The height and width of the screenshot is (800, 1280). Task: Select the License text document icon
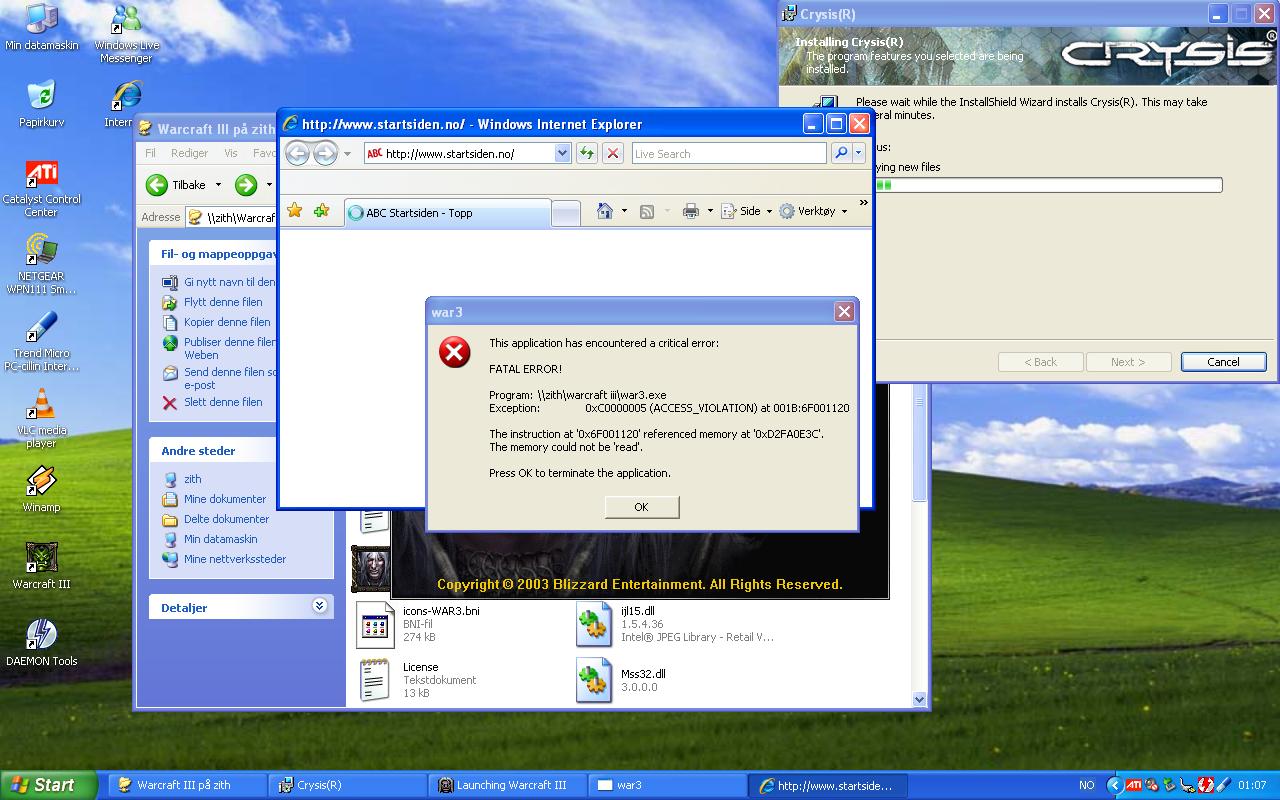[375, 680]
